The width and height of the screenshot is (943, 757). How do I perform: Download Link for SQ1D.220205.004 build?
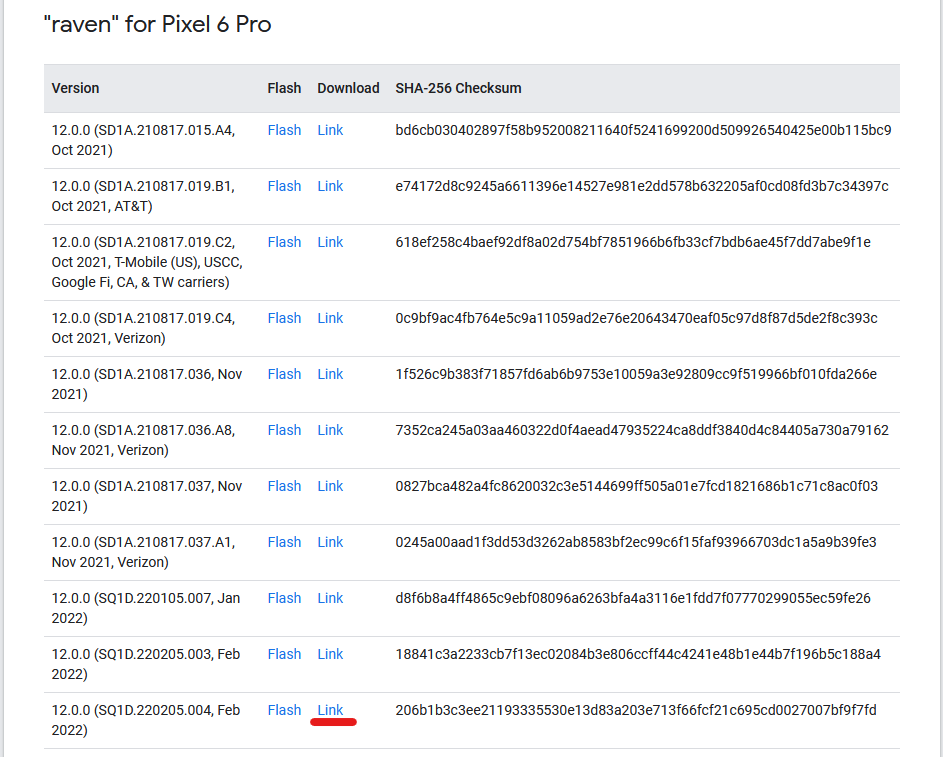coord(330,709)
